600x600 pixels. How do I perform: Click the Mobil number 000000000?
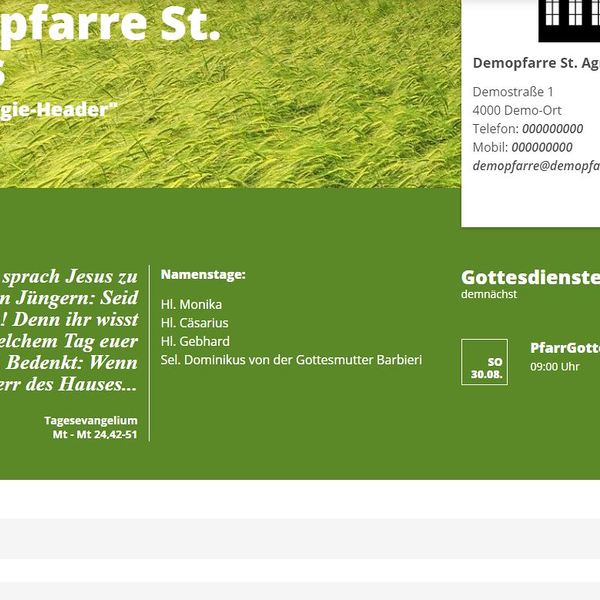[542, 147]
